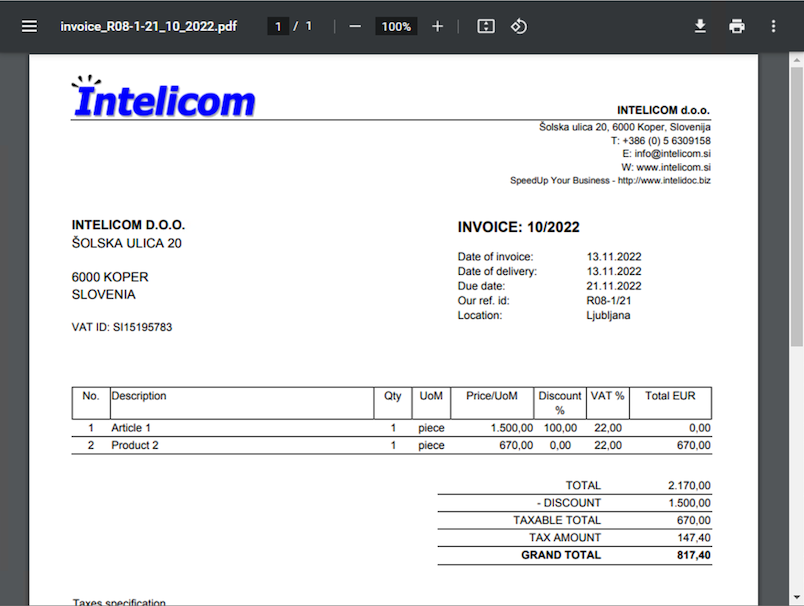The width and height of the screenshot is (804, 606).
Task: Click the Date of delivery label
Action: coord(497,271)
